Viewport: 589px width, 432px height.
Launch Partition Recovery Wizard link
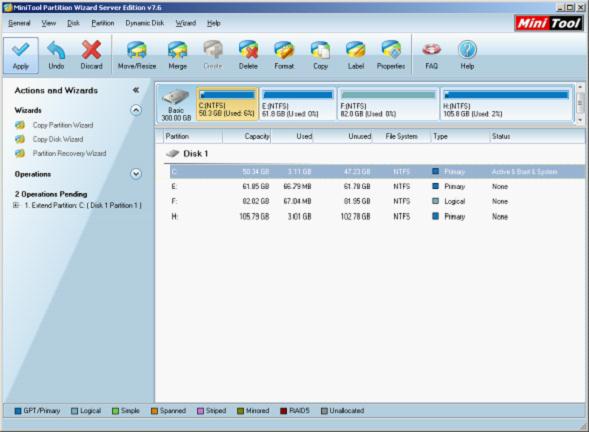[69, 153]
